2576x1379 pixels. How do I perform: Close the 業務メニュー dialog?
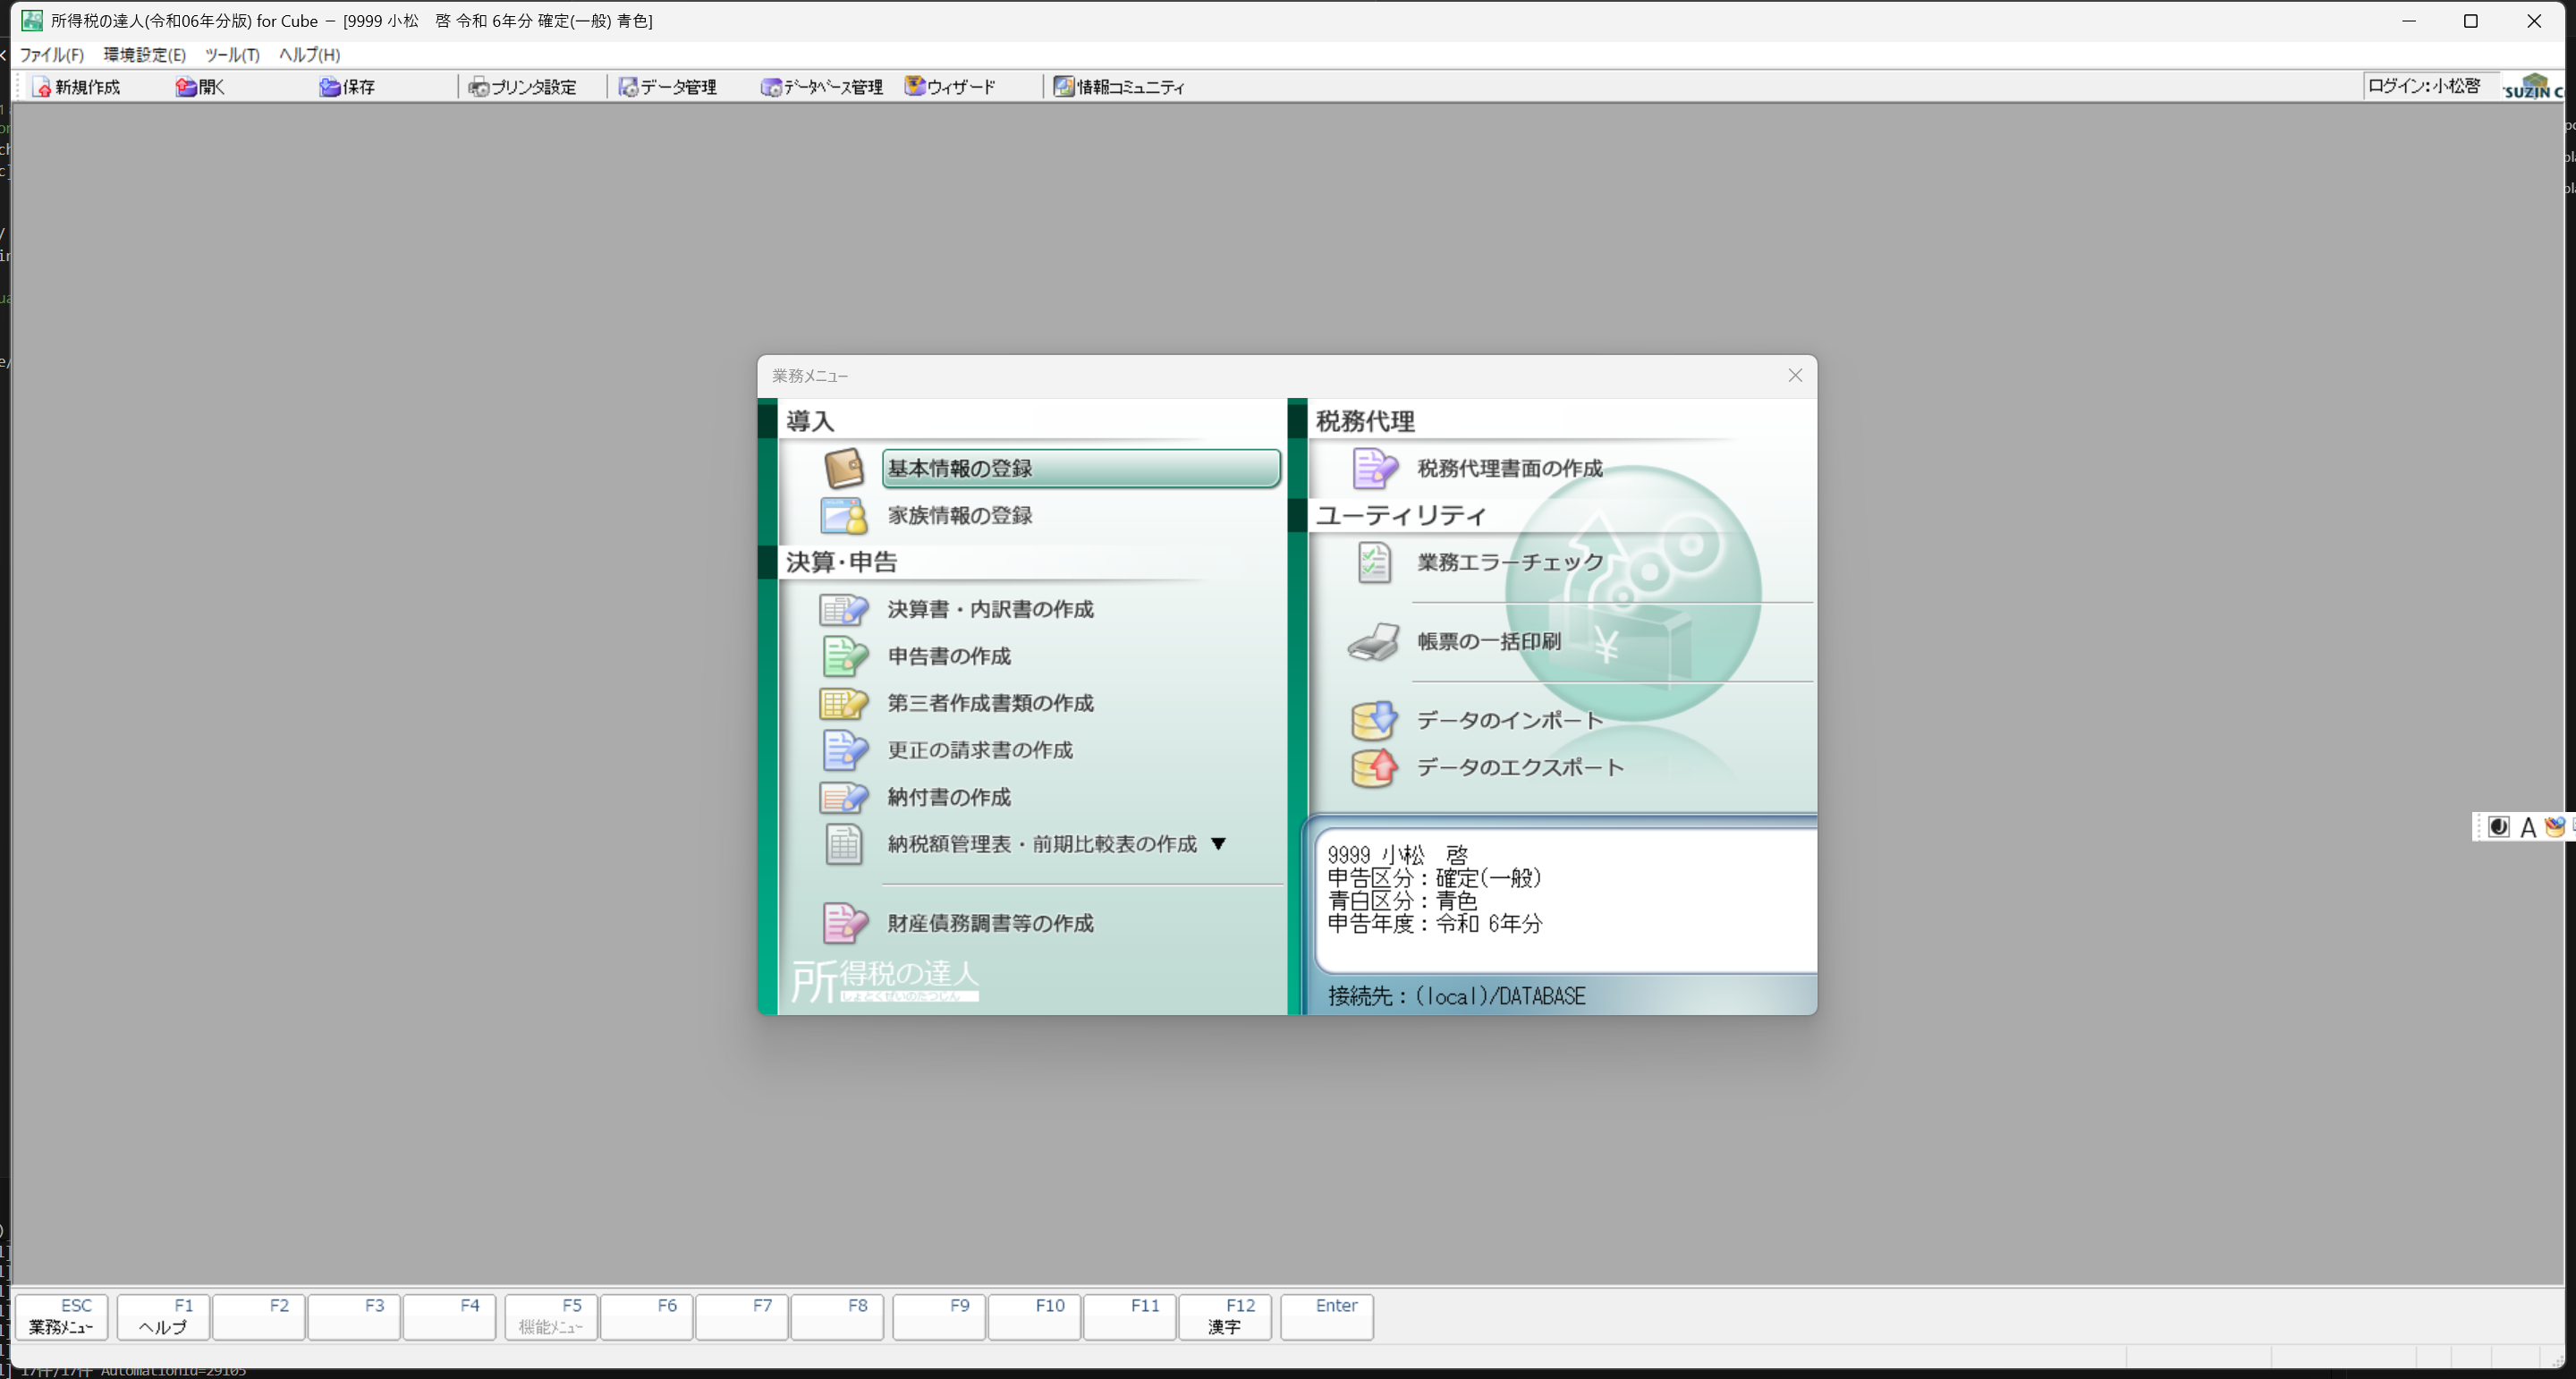(x=1795, y=376)
